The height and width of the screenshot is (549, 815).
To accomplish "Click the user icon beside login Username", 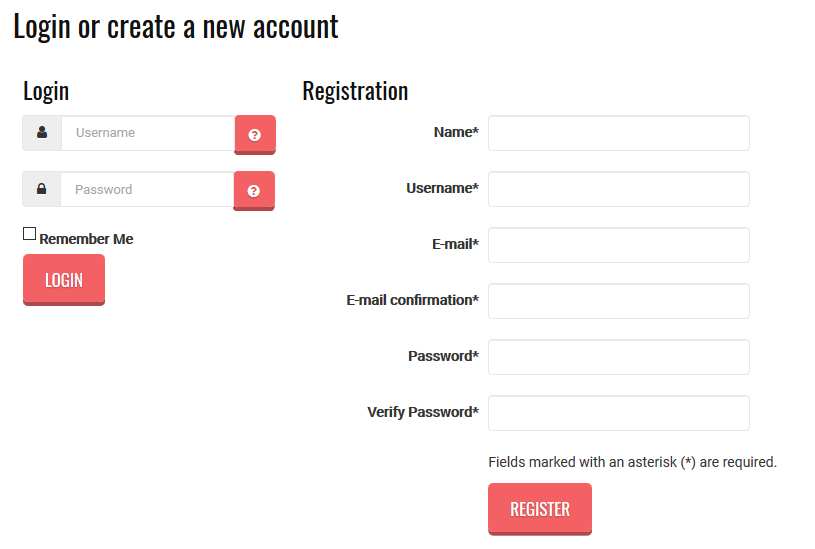I will [42, 133].
